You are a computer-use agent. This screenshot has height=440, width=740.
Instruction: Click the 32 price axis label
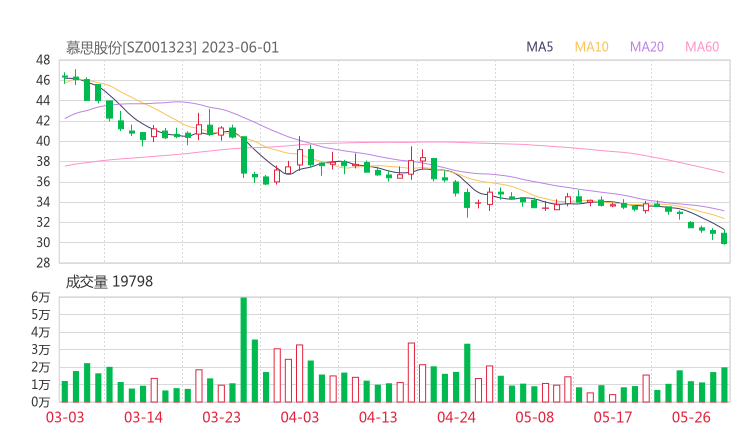[43, 222]
